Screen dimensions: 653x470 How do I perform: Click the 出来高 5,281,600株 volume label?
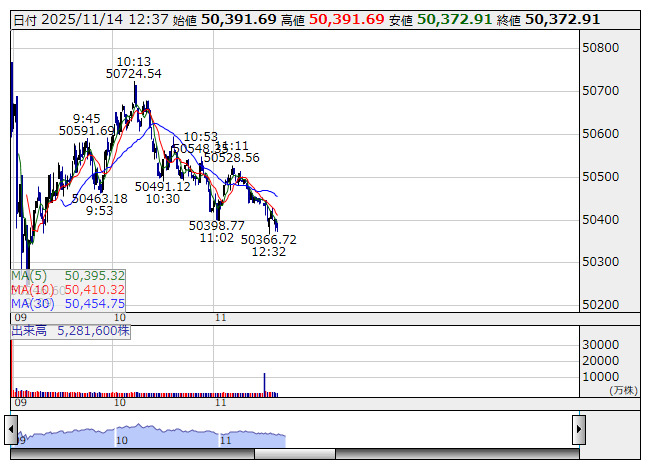[x=70, y=331]
